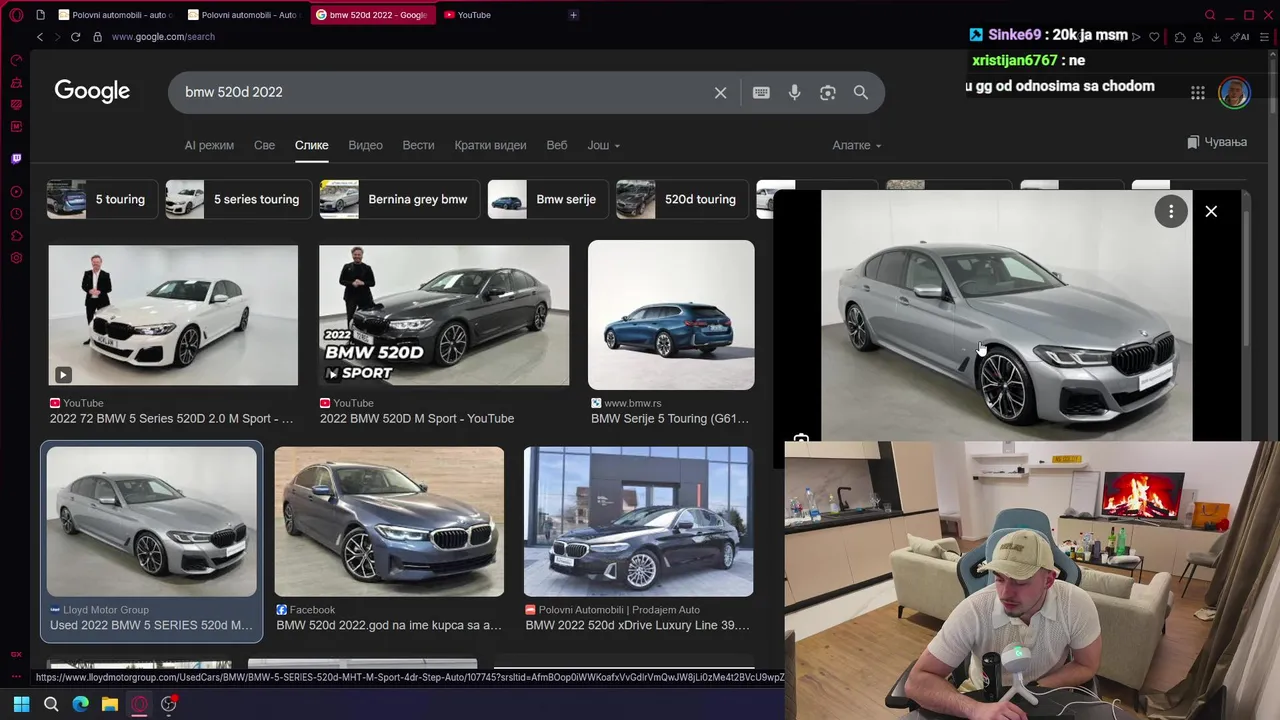Search by image with the lens icon
The image size is (1280, 720).
(x=827, y=92)
